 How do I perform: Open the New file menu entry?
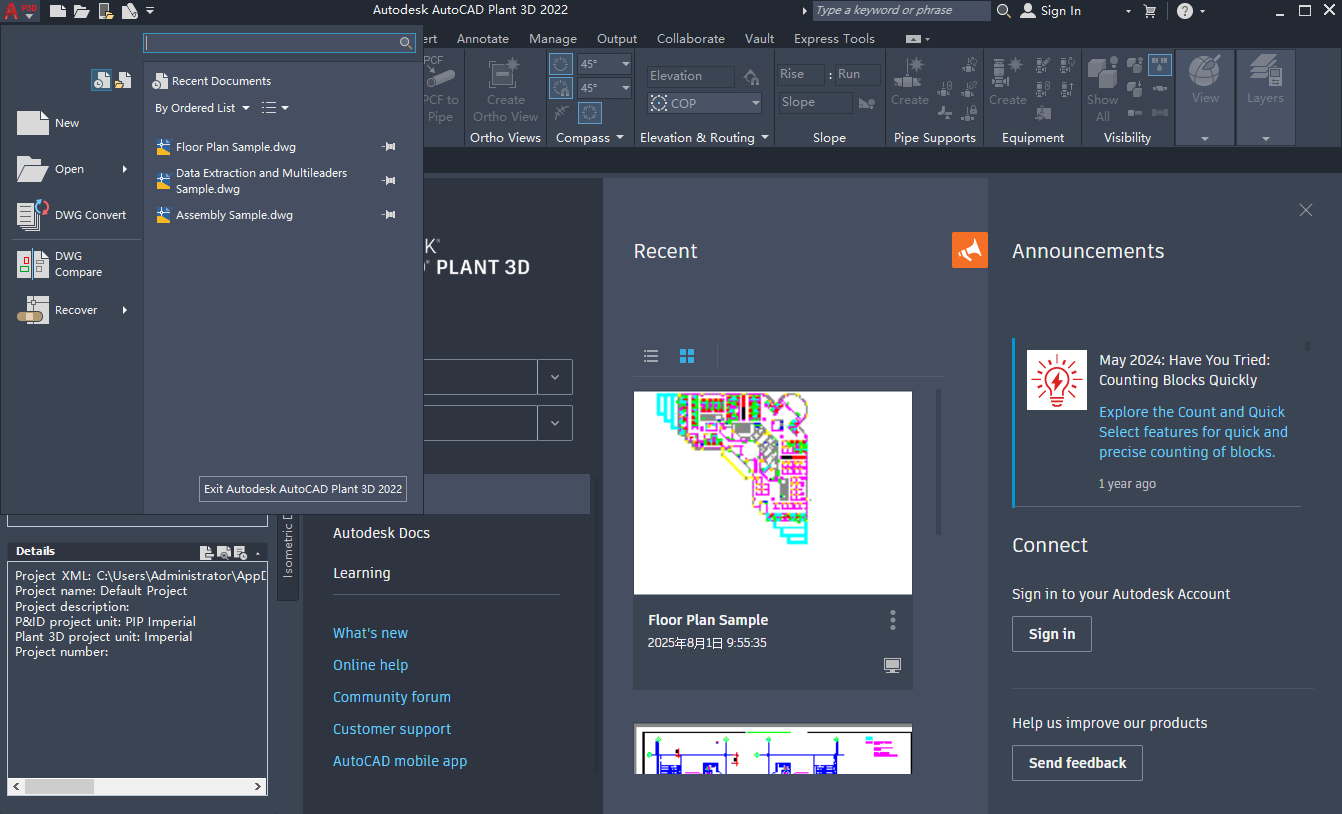[67, 122]
